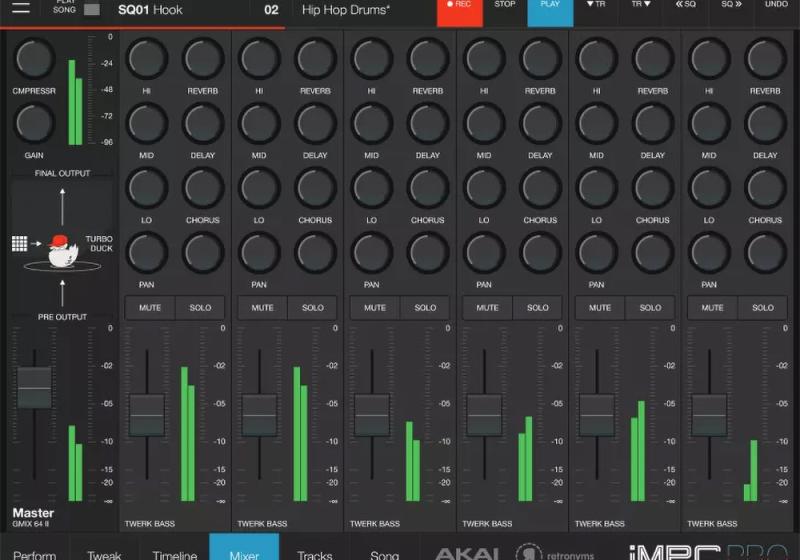
Task: Open the hamburger menu in the top bar
Action: click(x=21, y=8)
